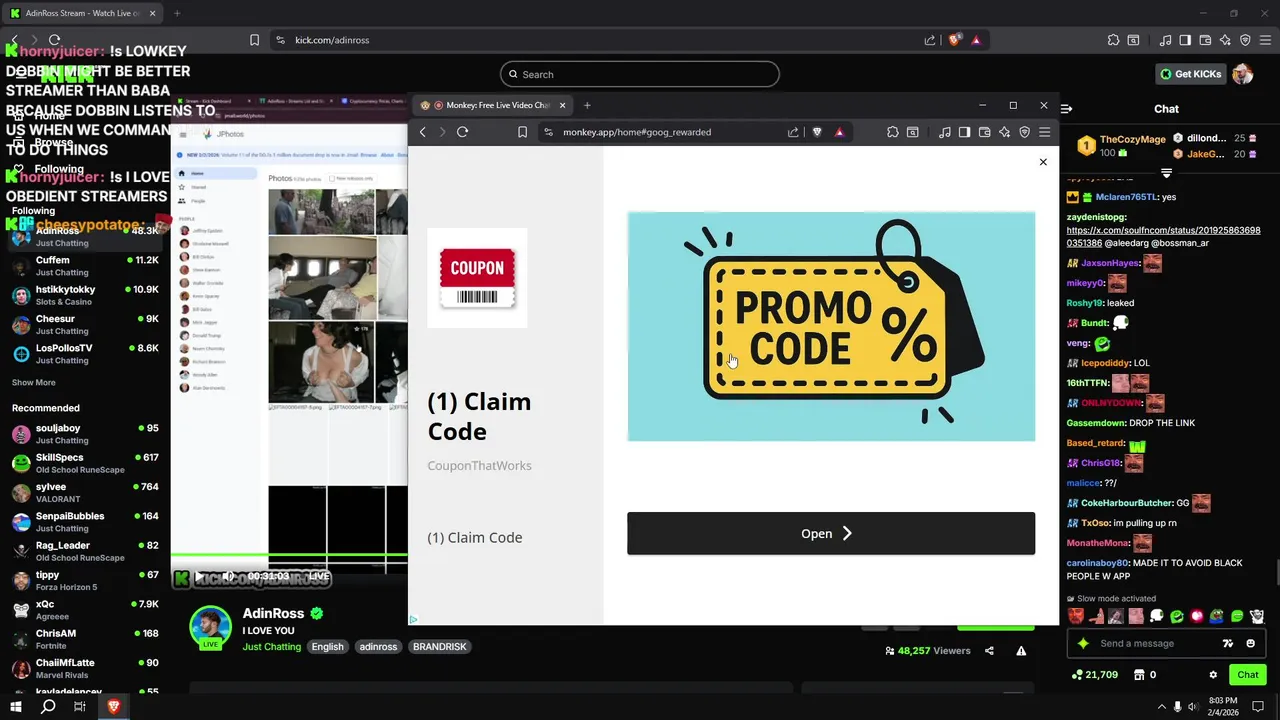1280x720 pixels.
Task: Open xQc recommended channel
Action: pyautogui.click(x=85, y=610)
